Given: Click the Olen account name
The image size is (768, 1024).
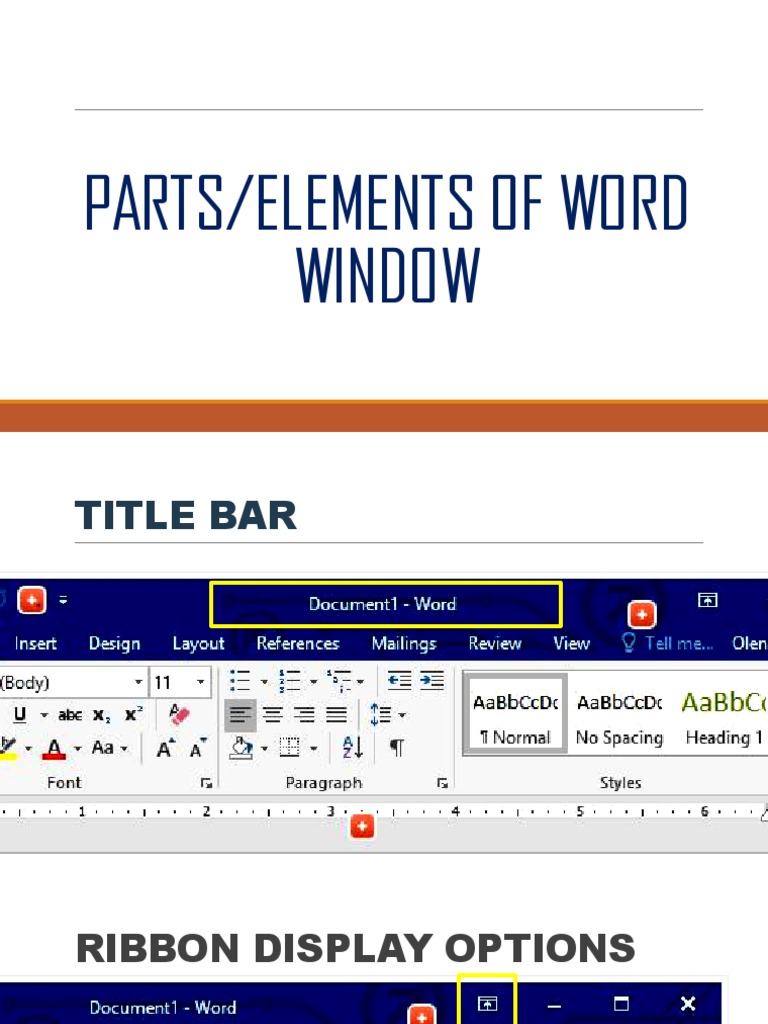Looking at the screenshot, I should point(750,643).
